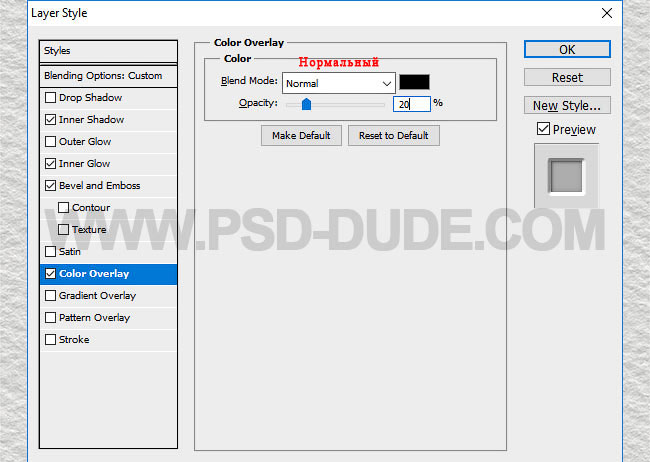Select the Styles entry in the list

click(108, 51)
